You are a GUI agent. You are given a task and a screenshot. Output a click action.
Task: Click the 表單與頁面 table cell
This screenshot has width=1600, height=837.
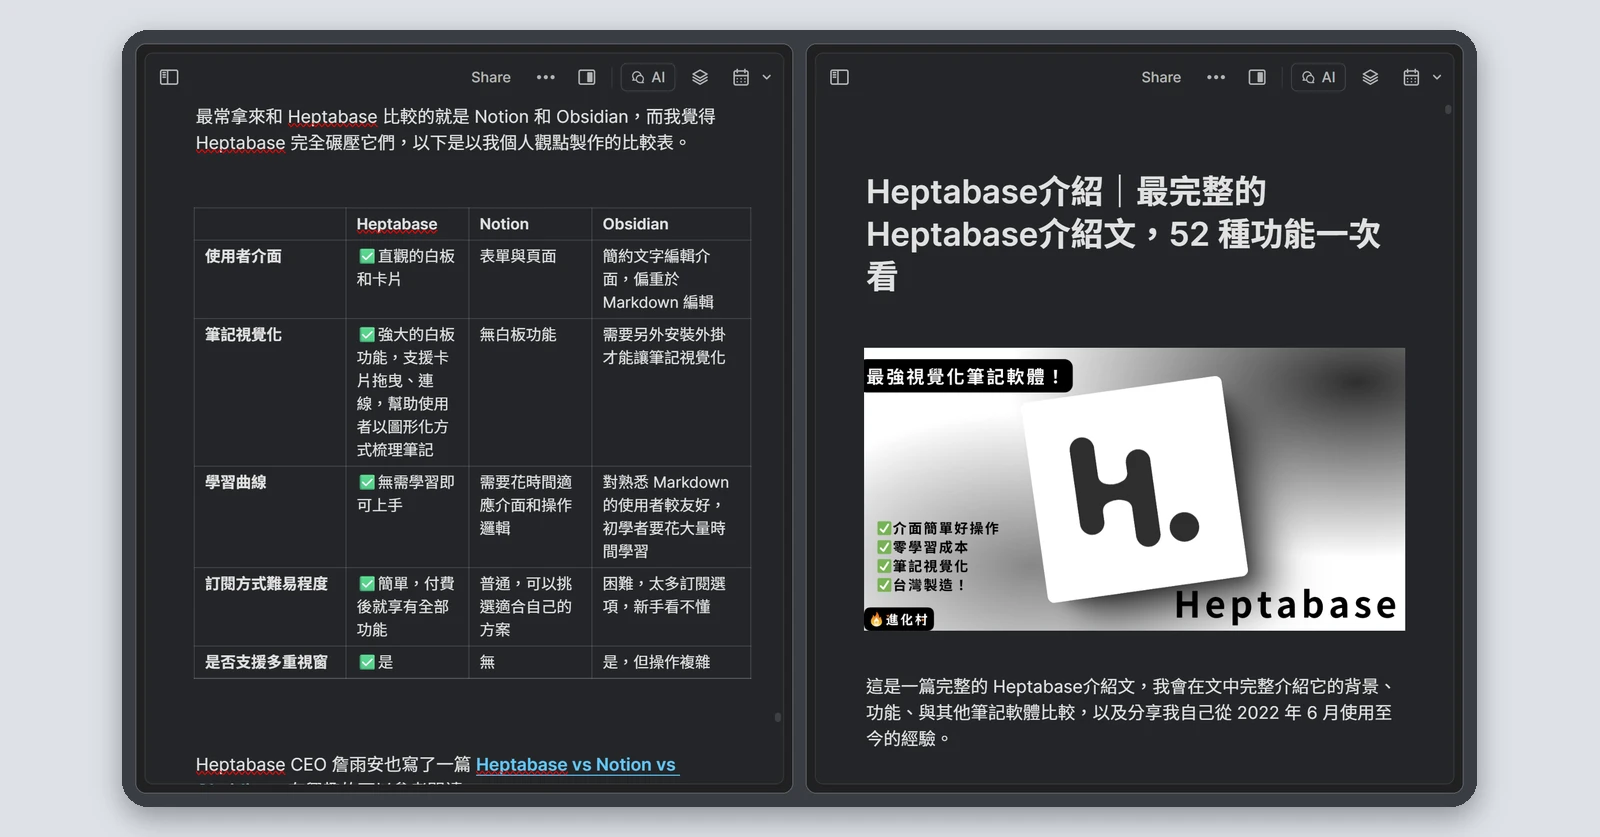(x=530, y=279)
